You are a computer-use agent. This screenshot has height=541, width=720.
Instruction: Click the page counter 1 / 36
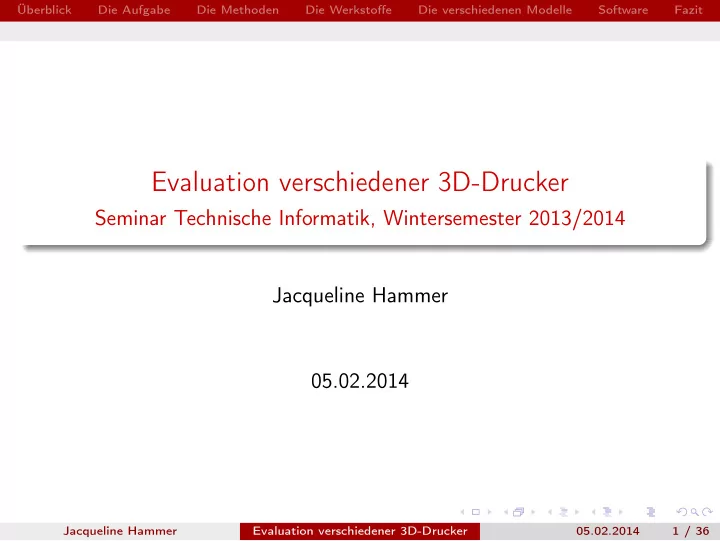pos(691,531)
